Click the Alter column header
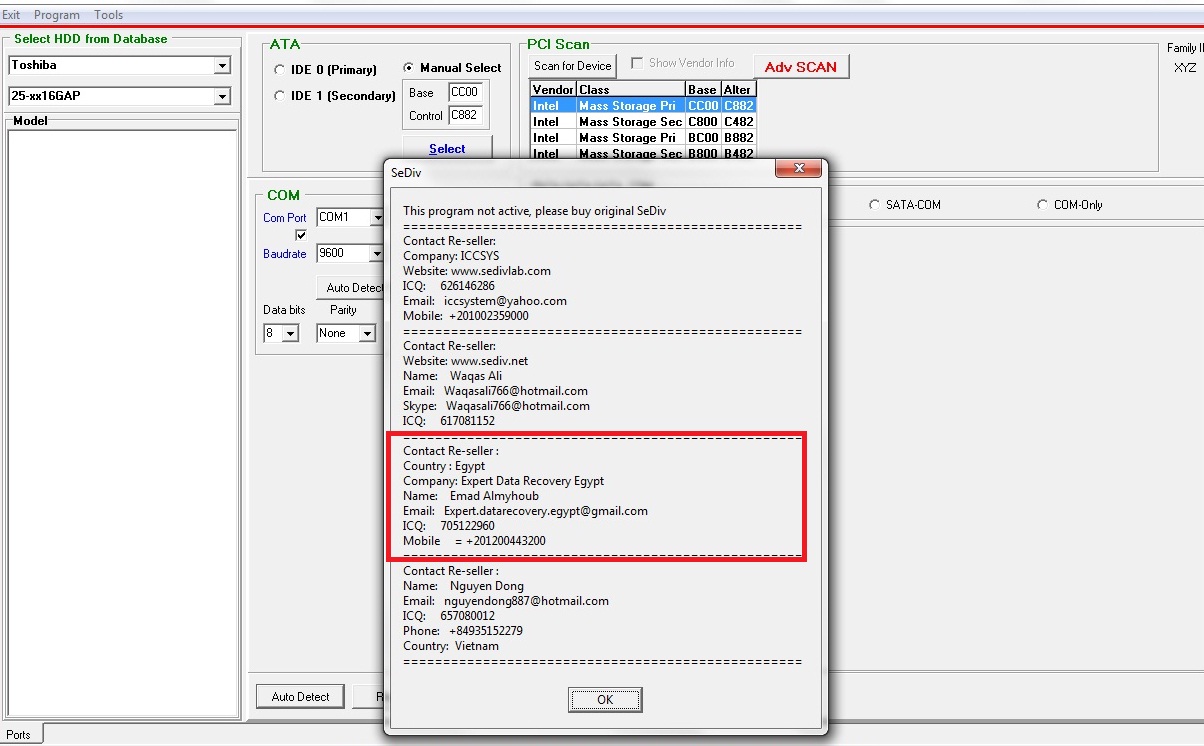 click(x=738, y=90)
